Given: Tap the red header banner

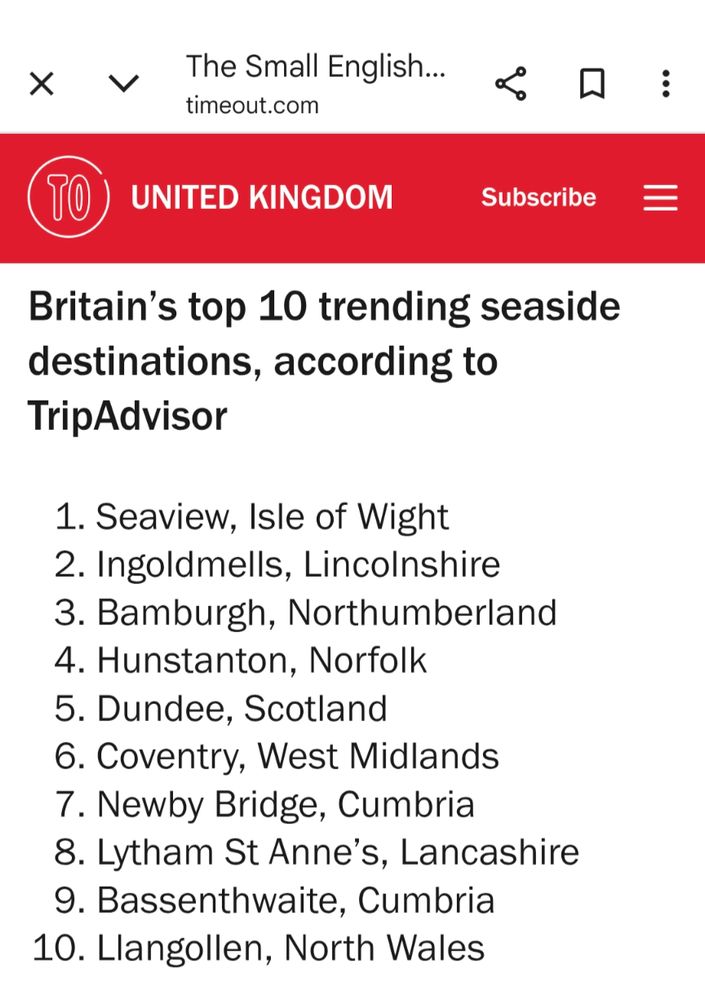Looking at the screenshot, I should coord(352,197).
